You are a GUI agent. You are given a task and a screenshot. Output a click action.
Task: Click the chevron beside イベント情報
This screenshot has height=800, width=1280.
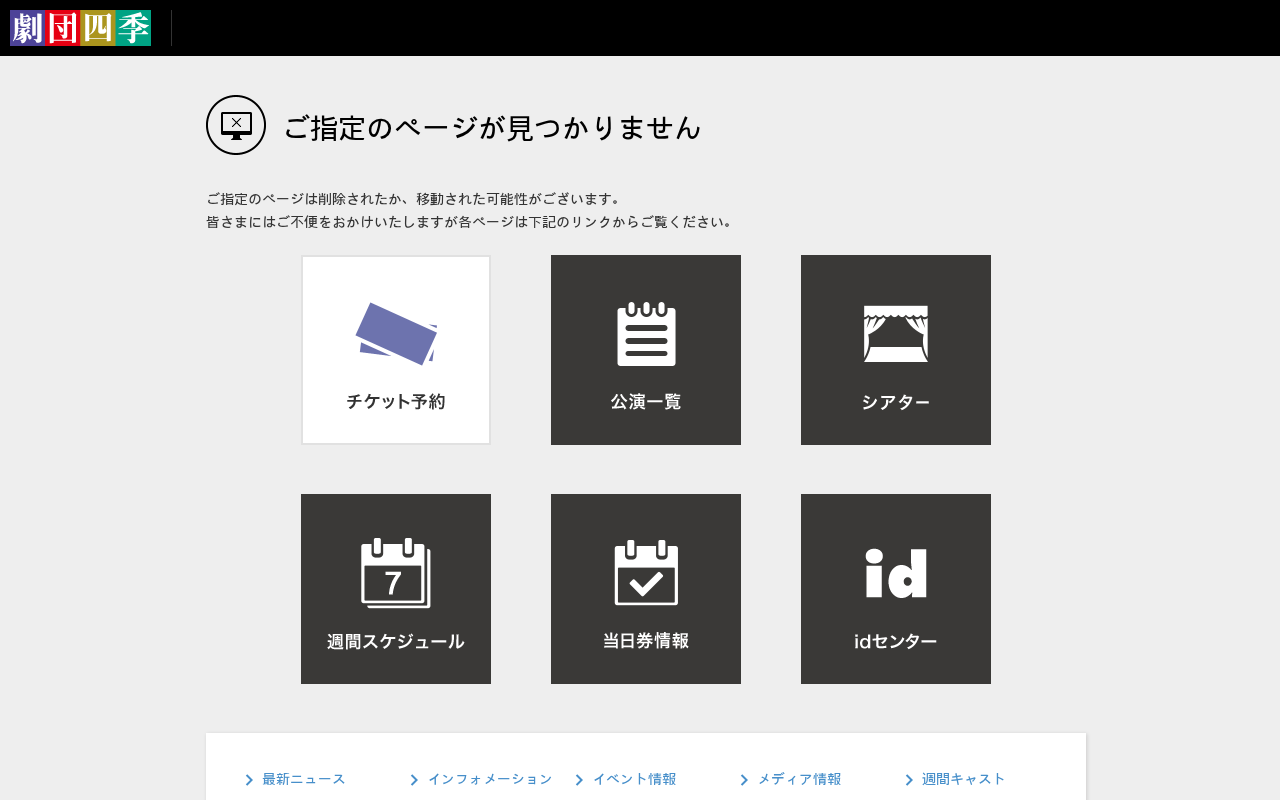[579, 780]
